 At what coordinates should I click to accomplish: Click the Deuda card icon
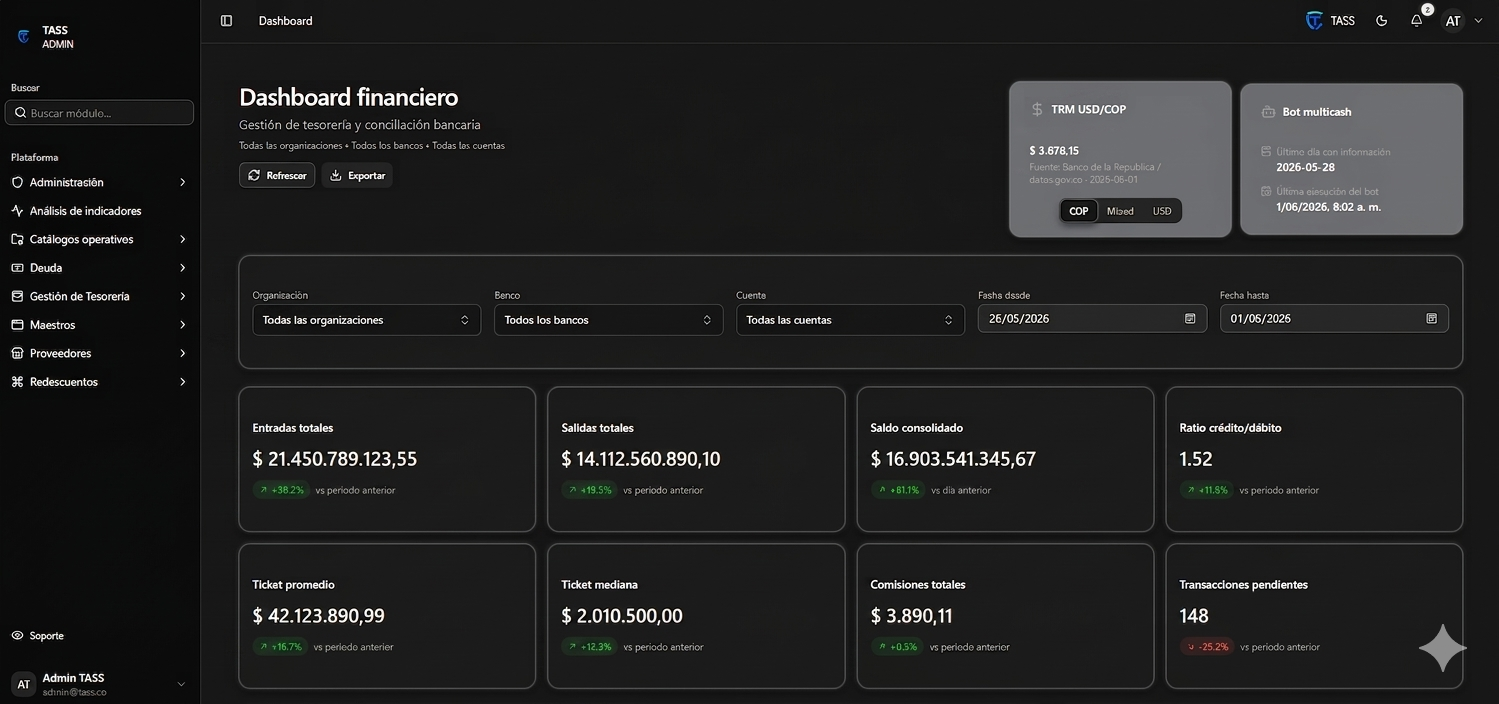[17, 268]
